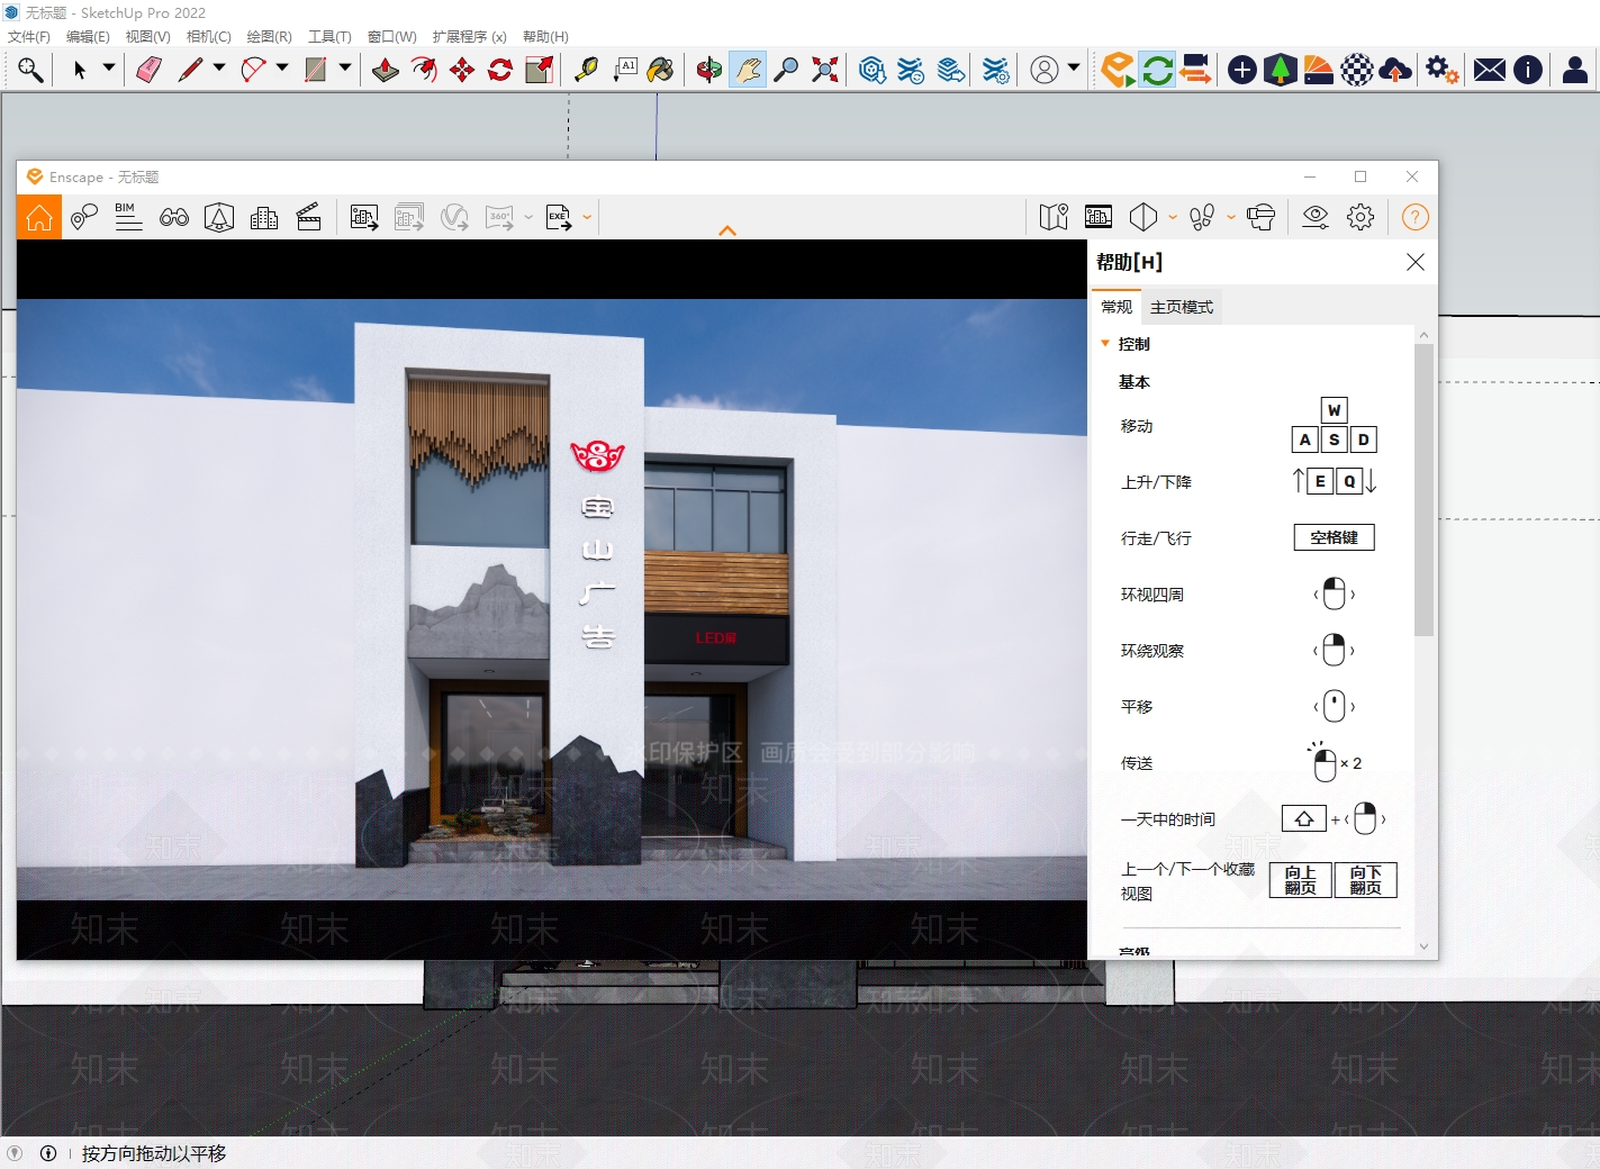Toggle Enscape visual eye settings
The image size is (1600, 1169).
coord(1315,217)
